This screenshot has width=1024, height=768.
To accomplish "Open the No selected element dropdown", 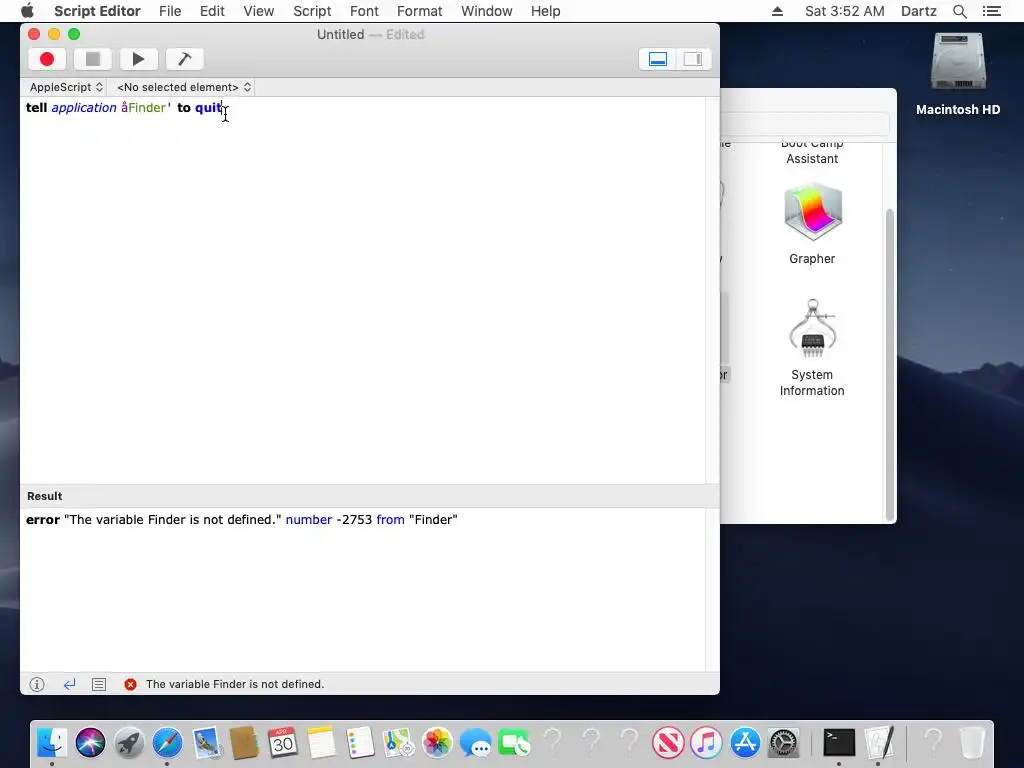I will point(184,87).
